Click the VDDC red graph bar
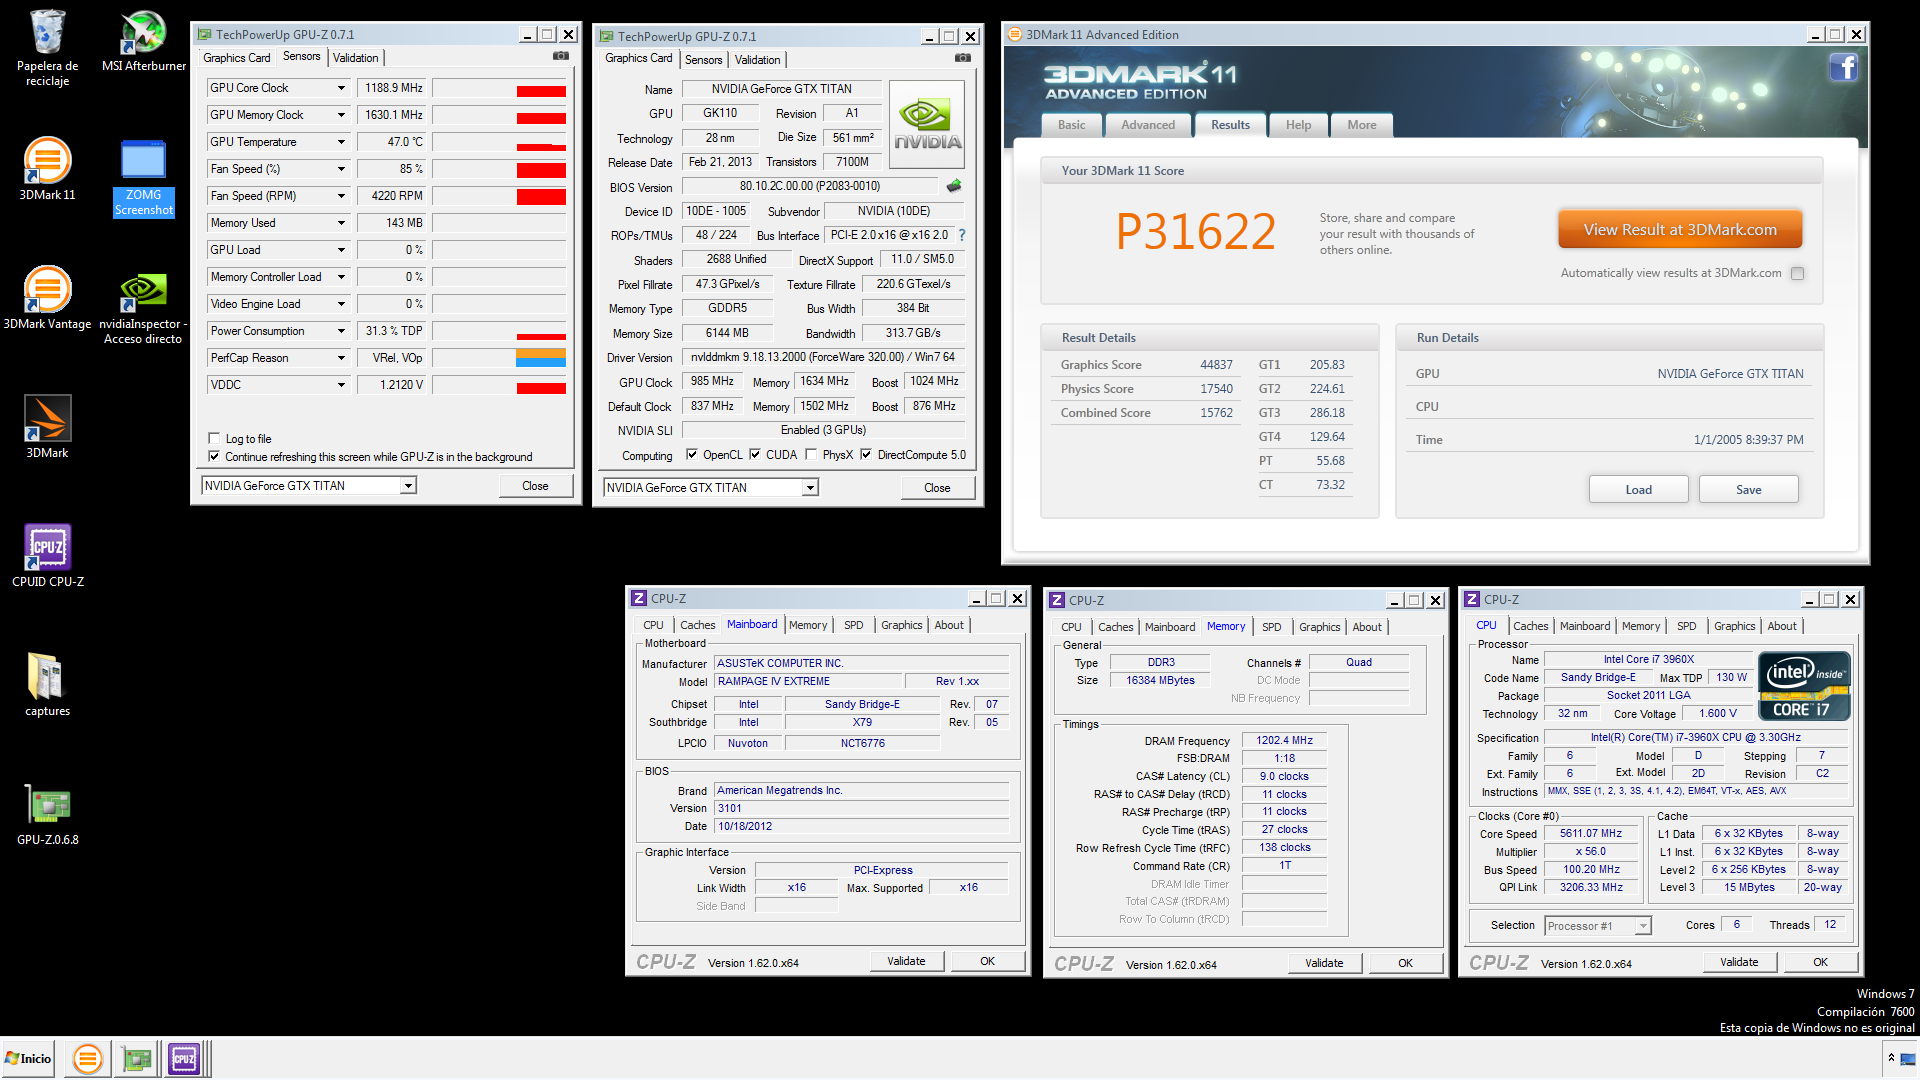The height and width of the screenshot is (1080, 1920). 541,388
